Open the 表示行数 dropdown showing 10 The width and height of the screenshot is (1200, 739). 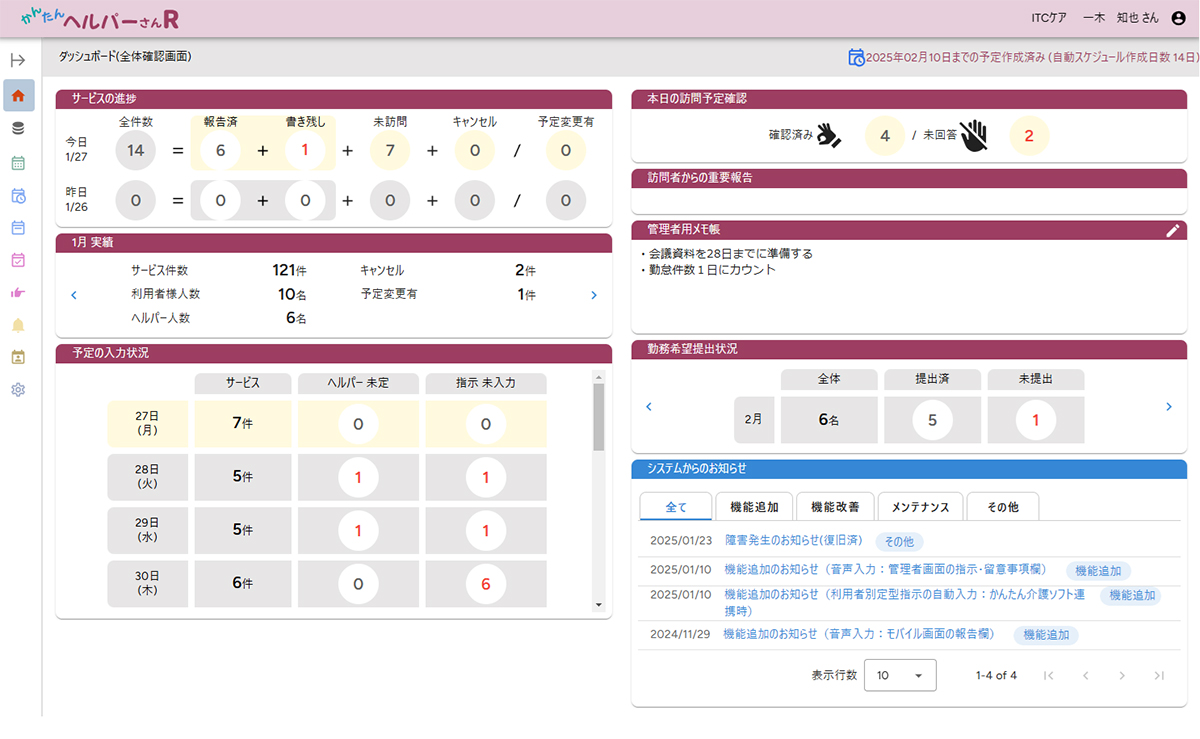coord(900,675)
